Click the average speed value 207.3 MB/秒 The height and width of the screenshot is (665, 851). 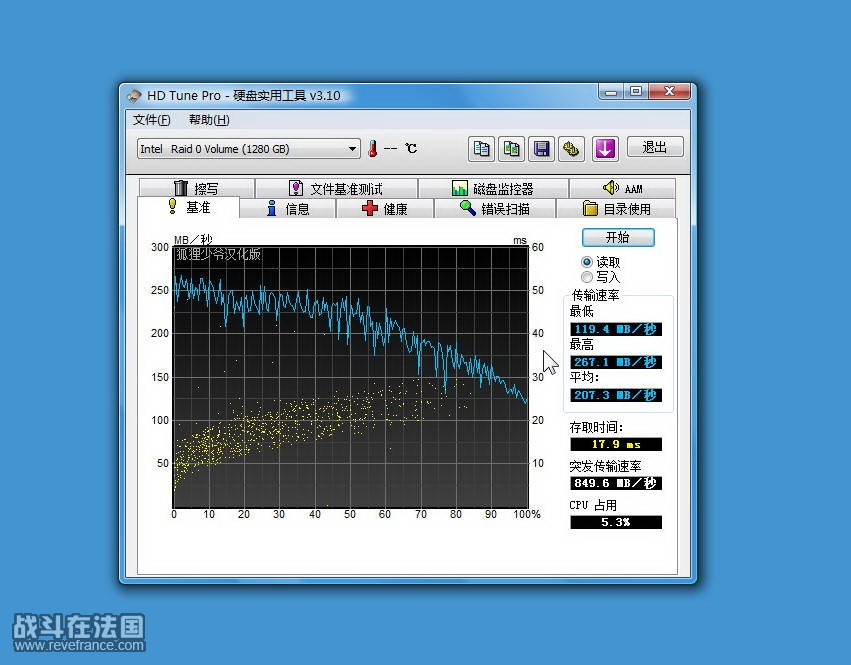pos(616,395)
